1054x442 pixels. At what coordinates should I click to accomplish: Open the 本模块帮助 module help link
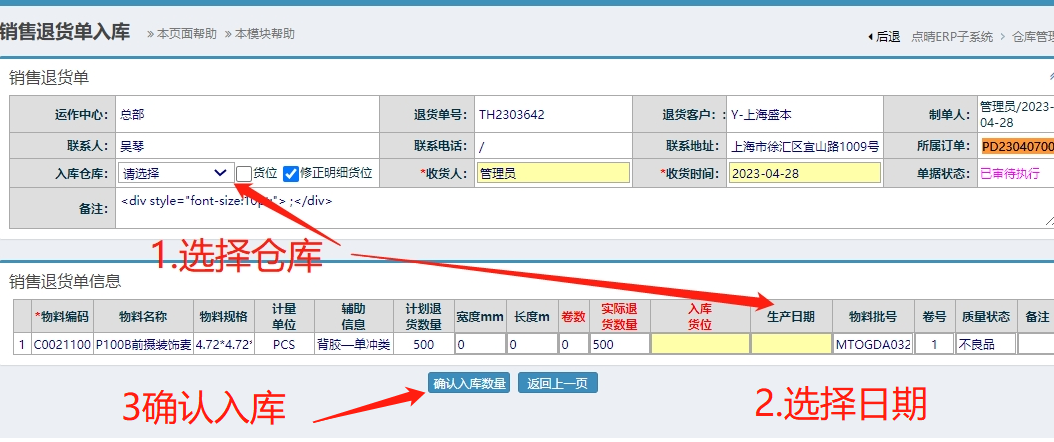(x=264, y=34)
